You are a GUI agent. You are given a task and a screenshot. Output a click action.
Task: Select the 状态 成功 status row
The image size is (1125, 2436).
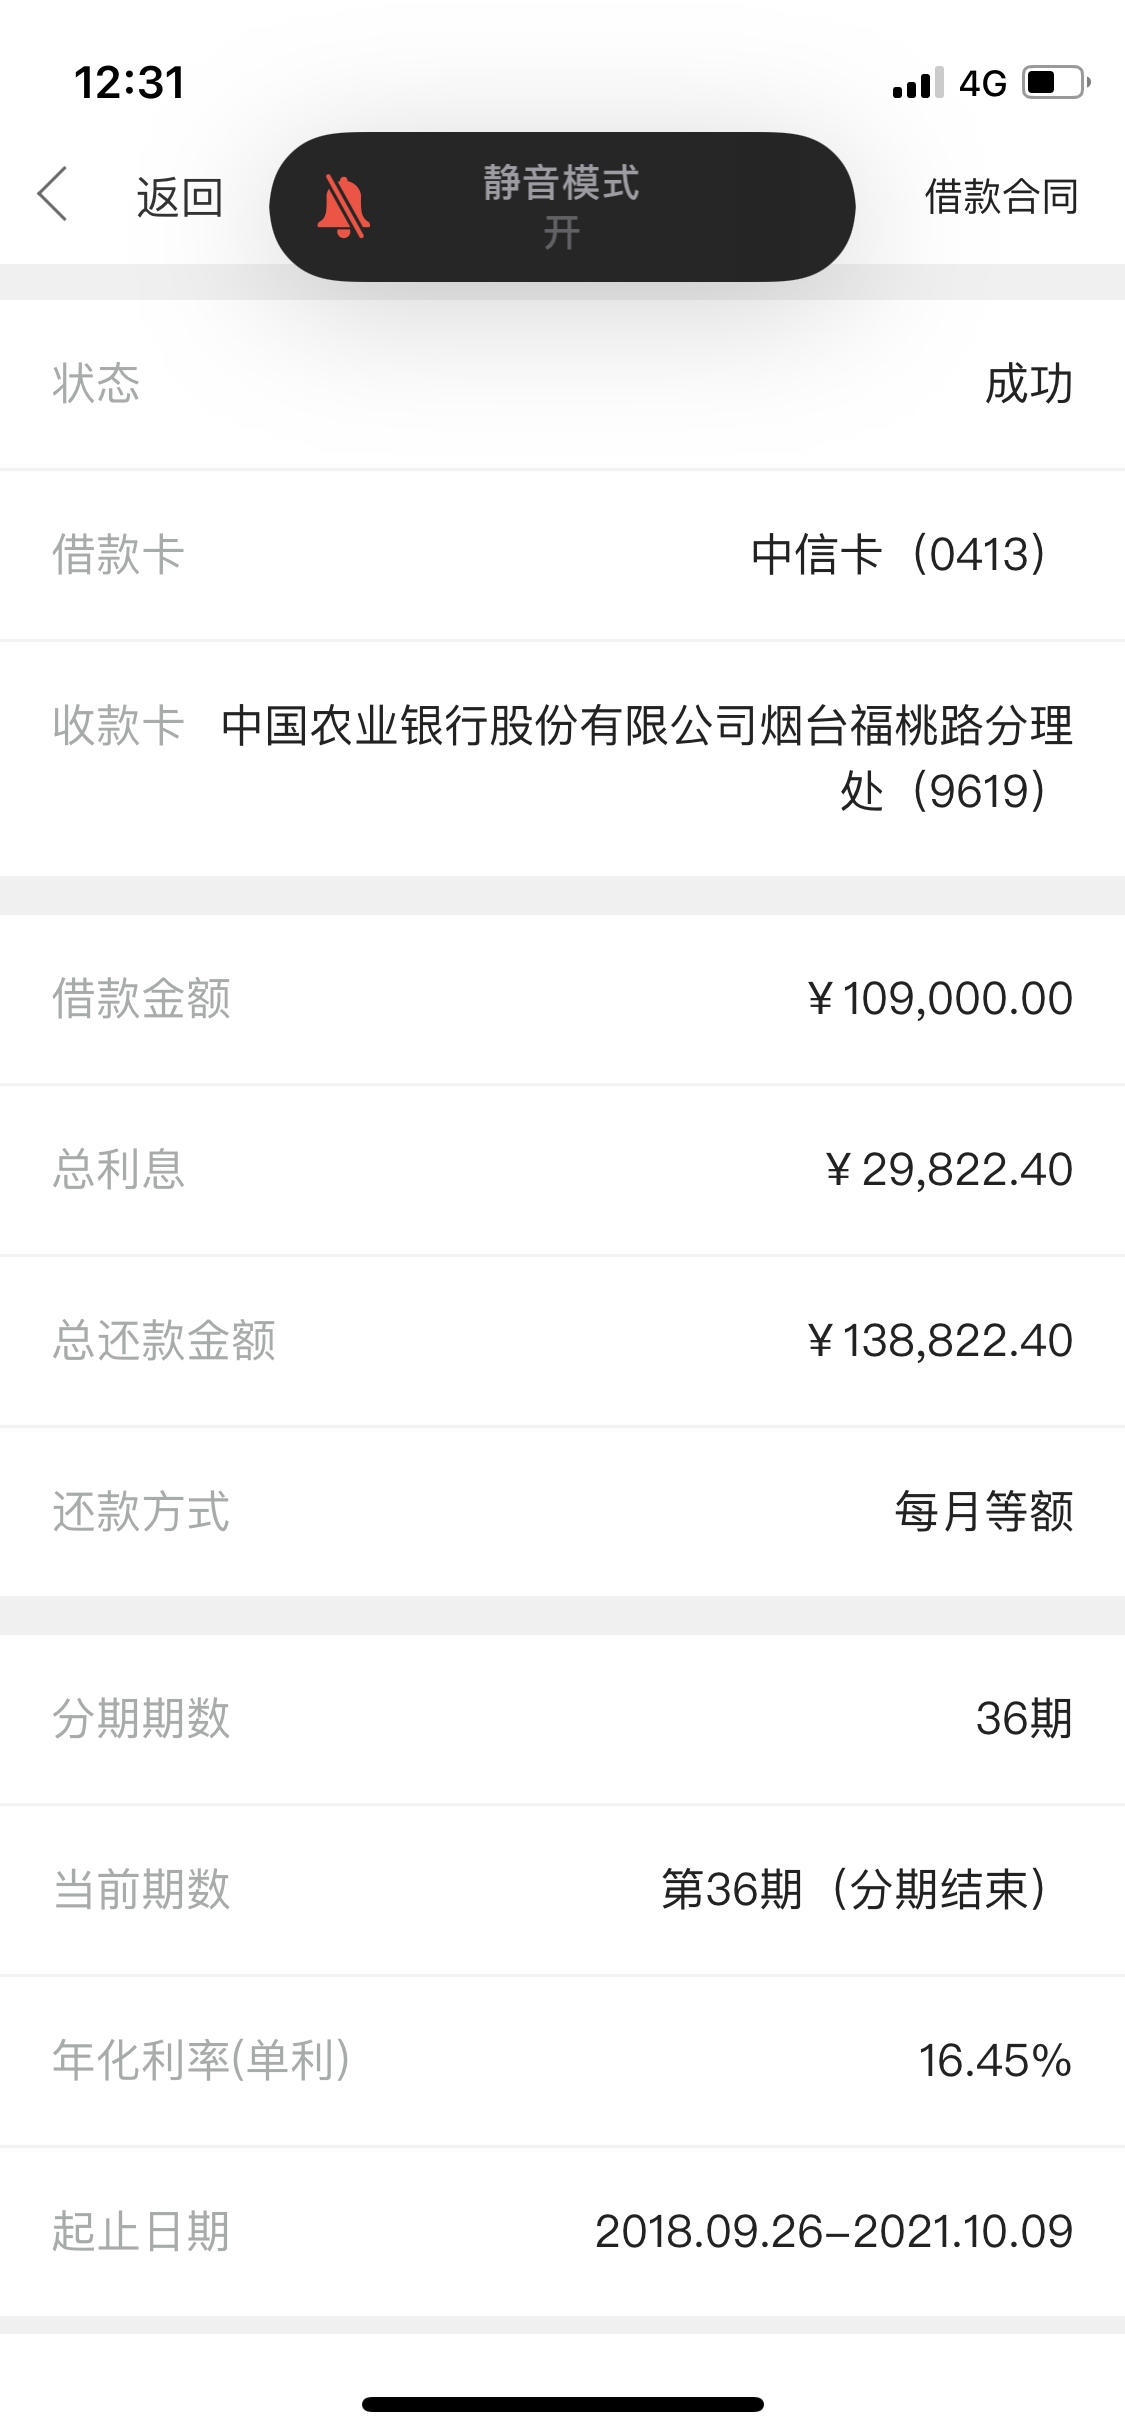(x=562, y=385)
